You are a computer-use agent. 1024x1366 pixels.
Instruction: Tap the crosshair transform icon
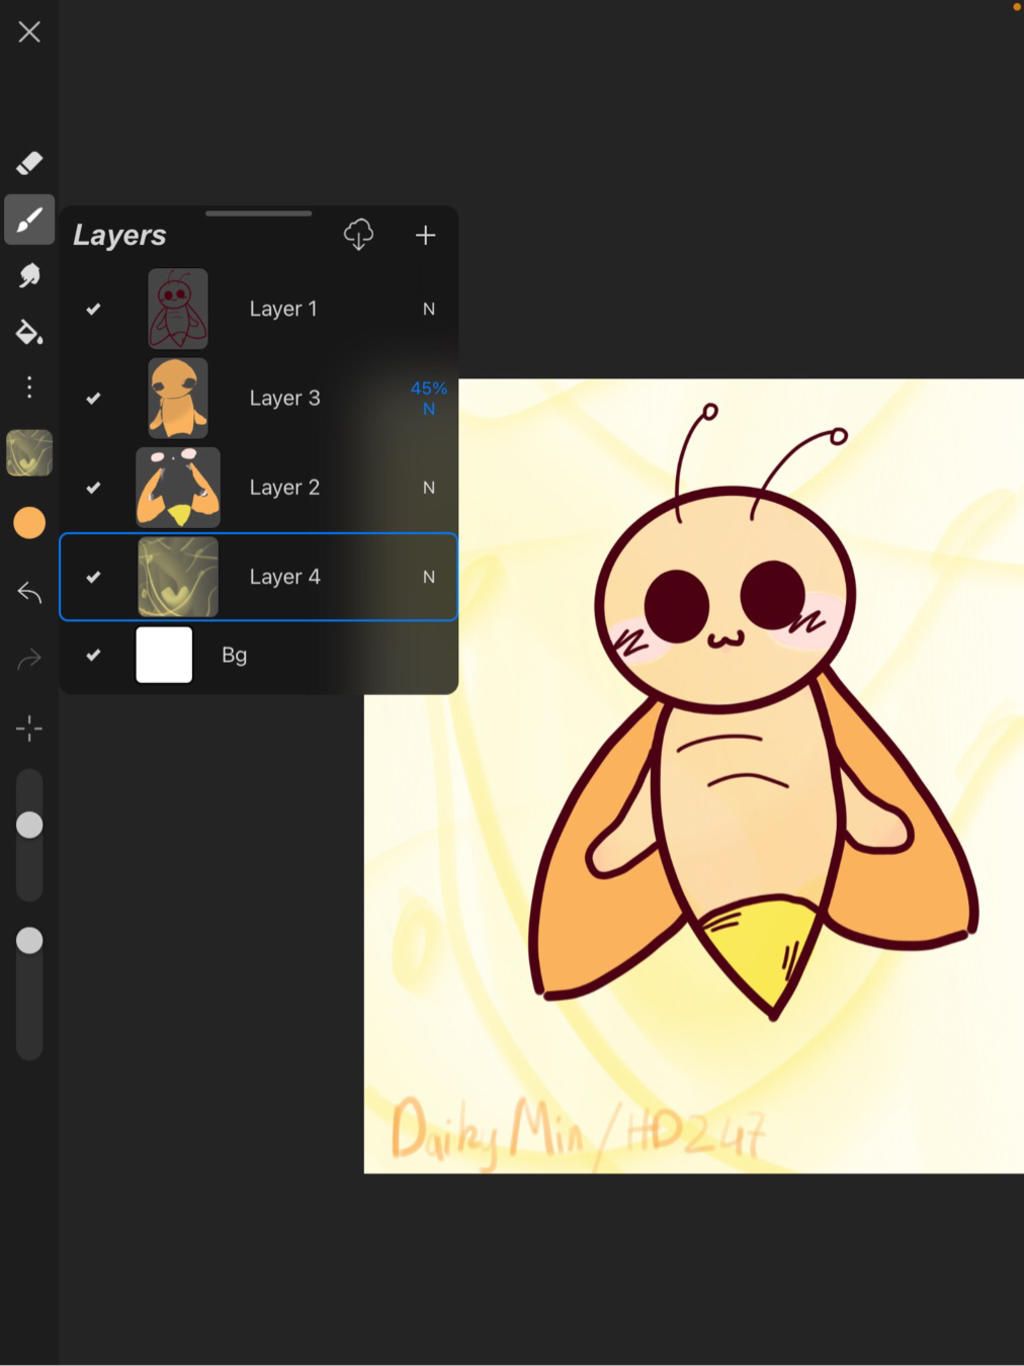point(29,728)
